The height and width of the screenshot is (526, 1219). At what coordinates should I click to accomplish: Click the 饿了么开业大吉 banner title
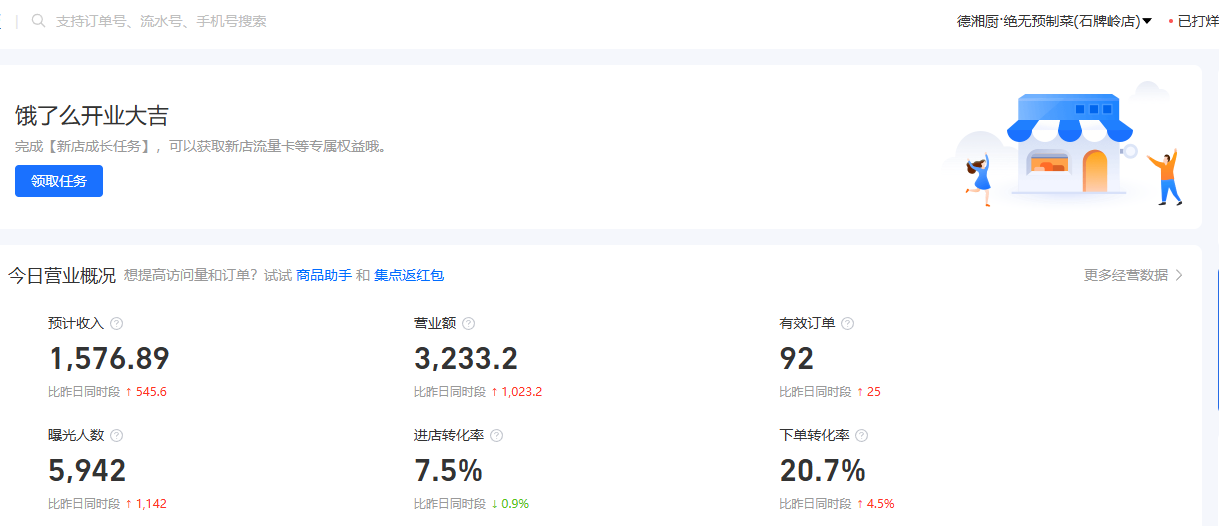(x=91, y=115)
